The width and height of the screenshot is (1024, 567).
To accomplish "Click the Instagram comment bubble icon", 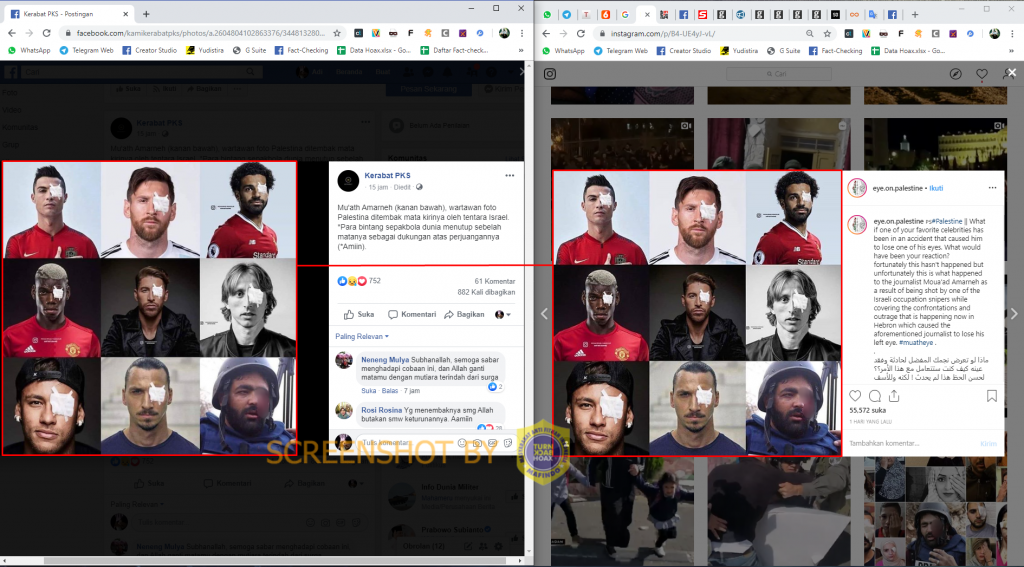I will pos(875,395).
